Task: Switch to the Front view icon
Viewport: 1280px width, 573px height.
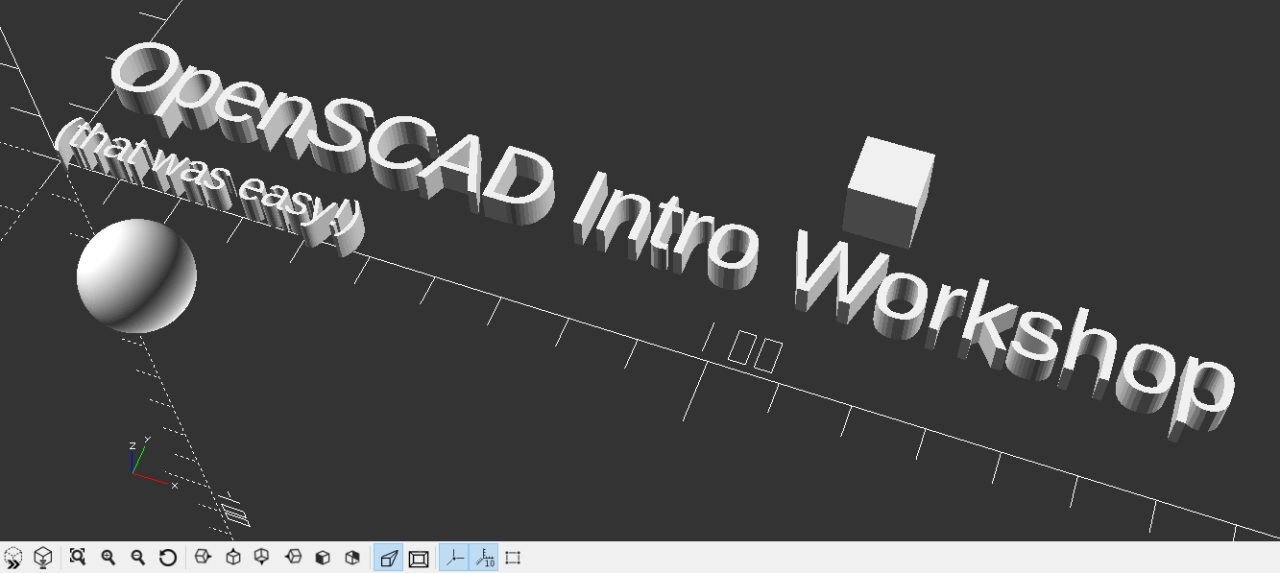Action: 323,558
